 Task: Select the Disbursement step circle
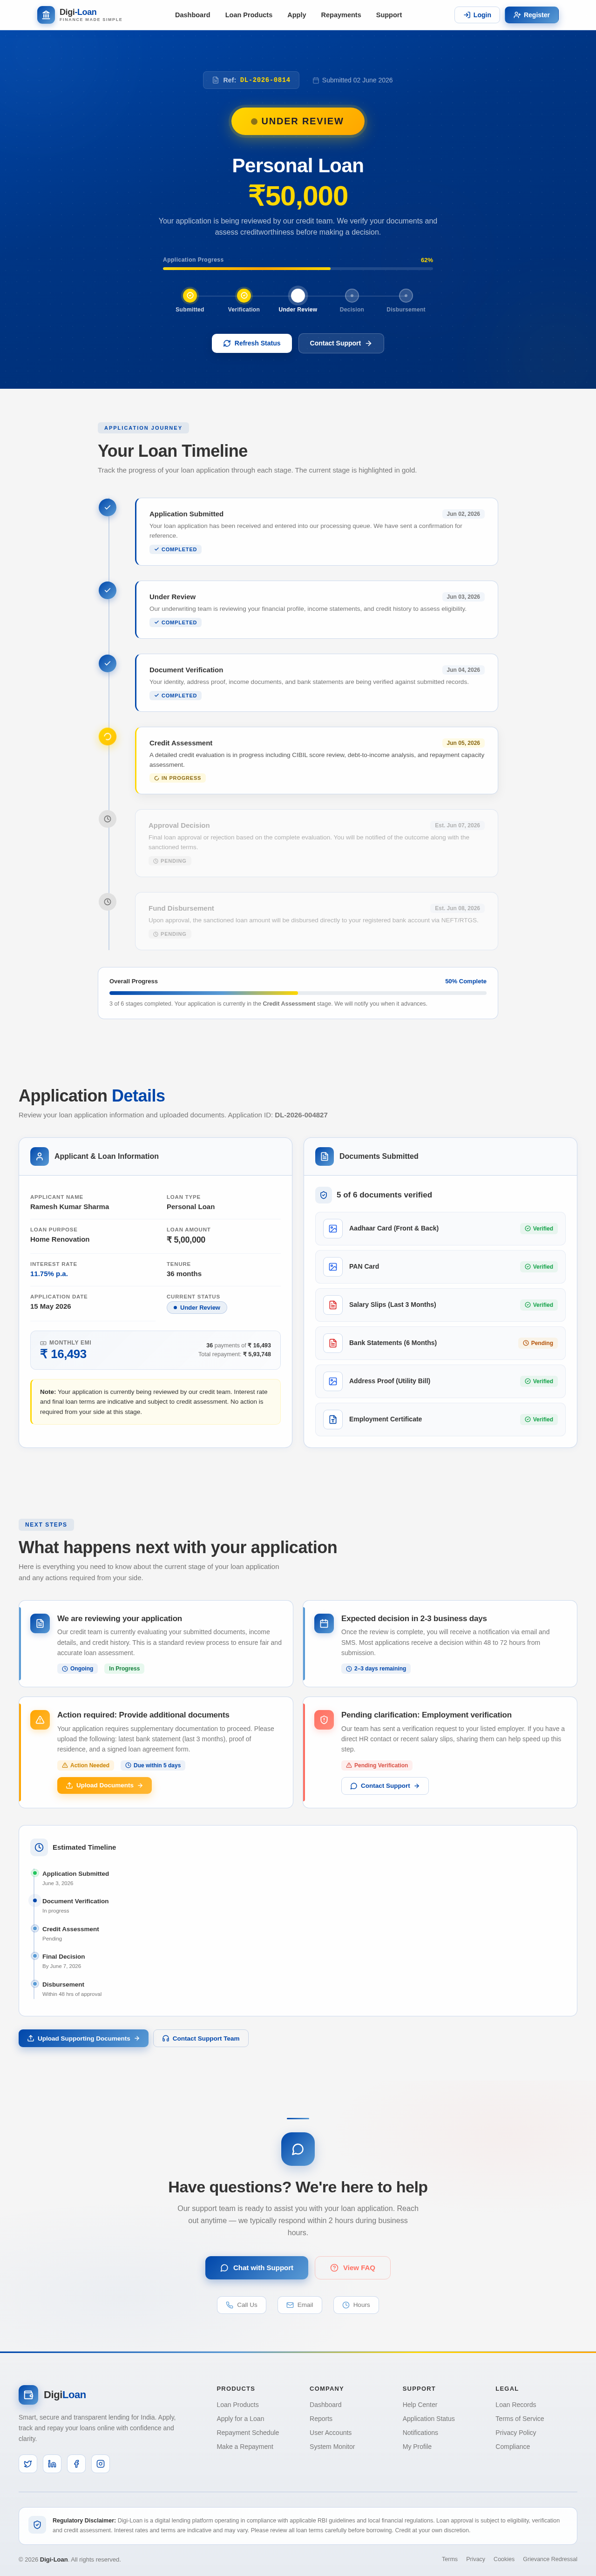406,296
